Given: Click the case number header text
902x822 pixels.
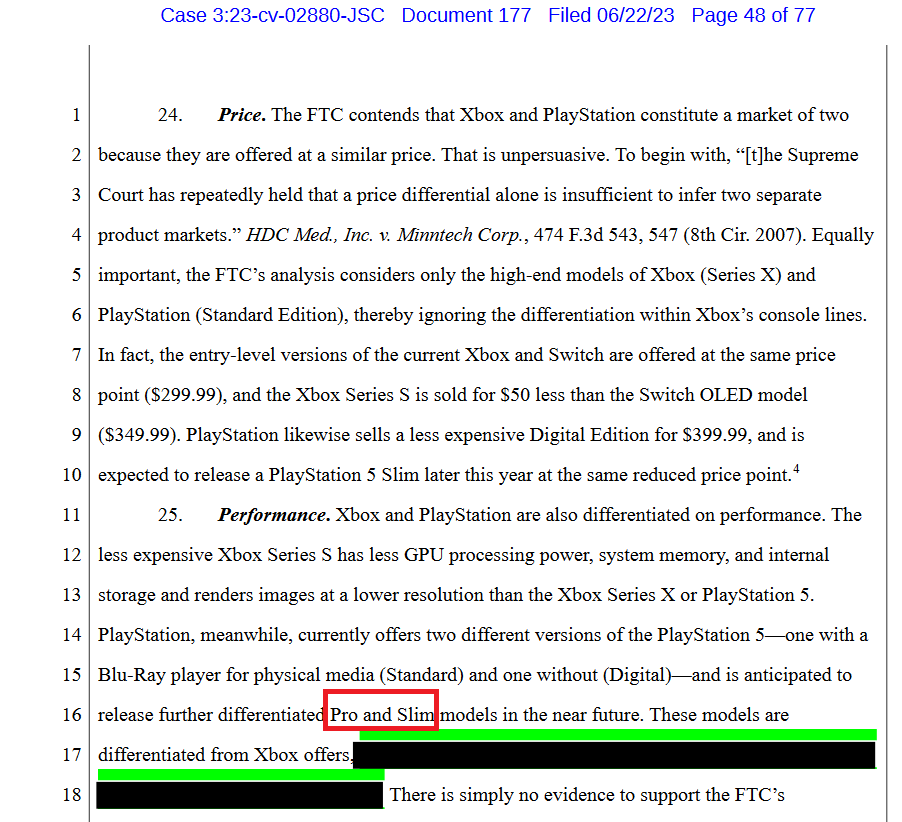Looking at the screenshot, I should click(x=272, y=16).
